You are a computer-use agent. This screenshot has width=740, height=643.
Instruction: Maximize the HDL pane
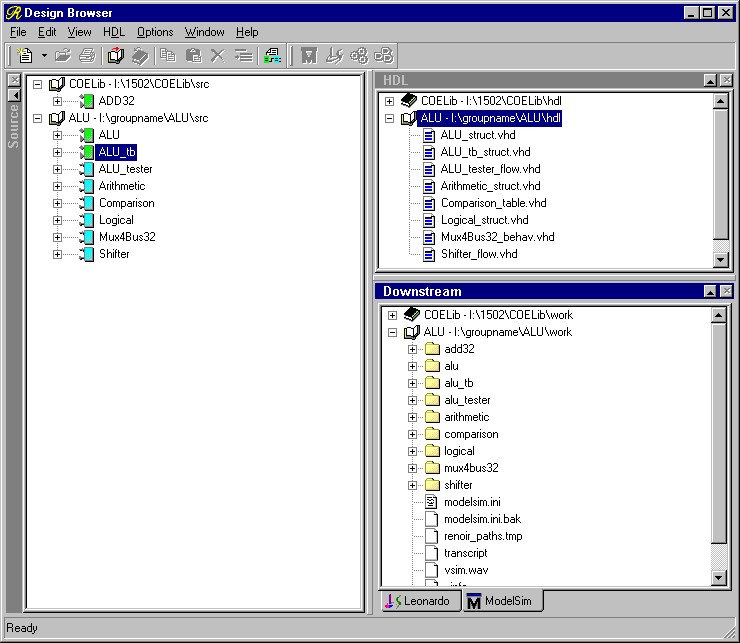[710, 80]
